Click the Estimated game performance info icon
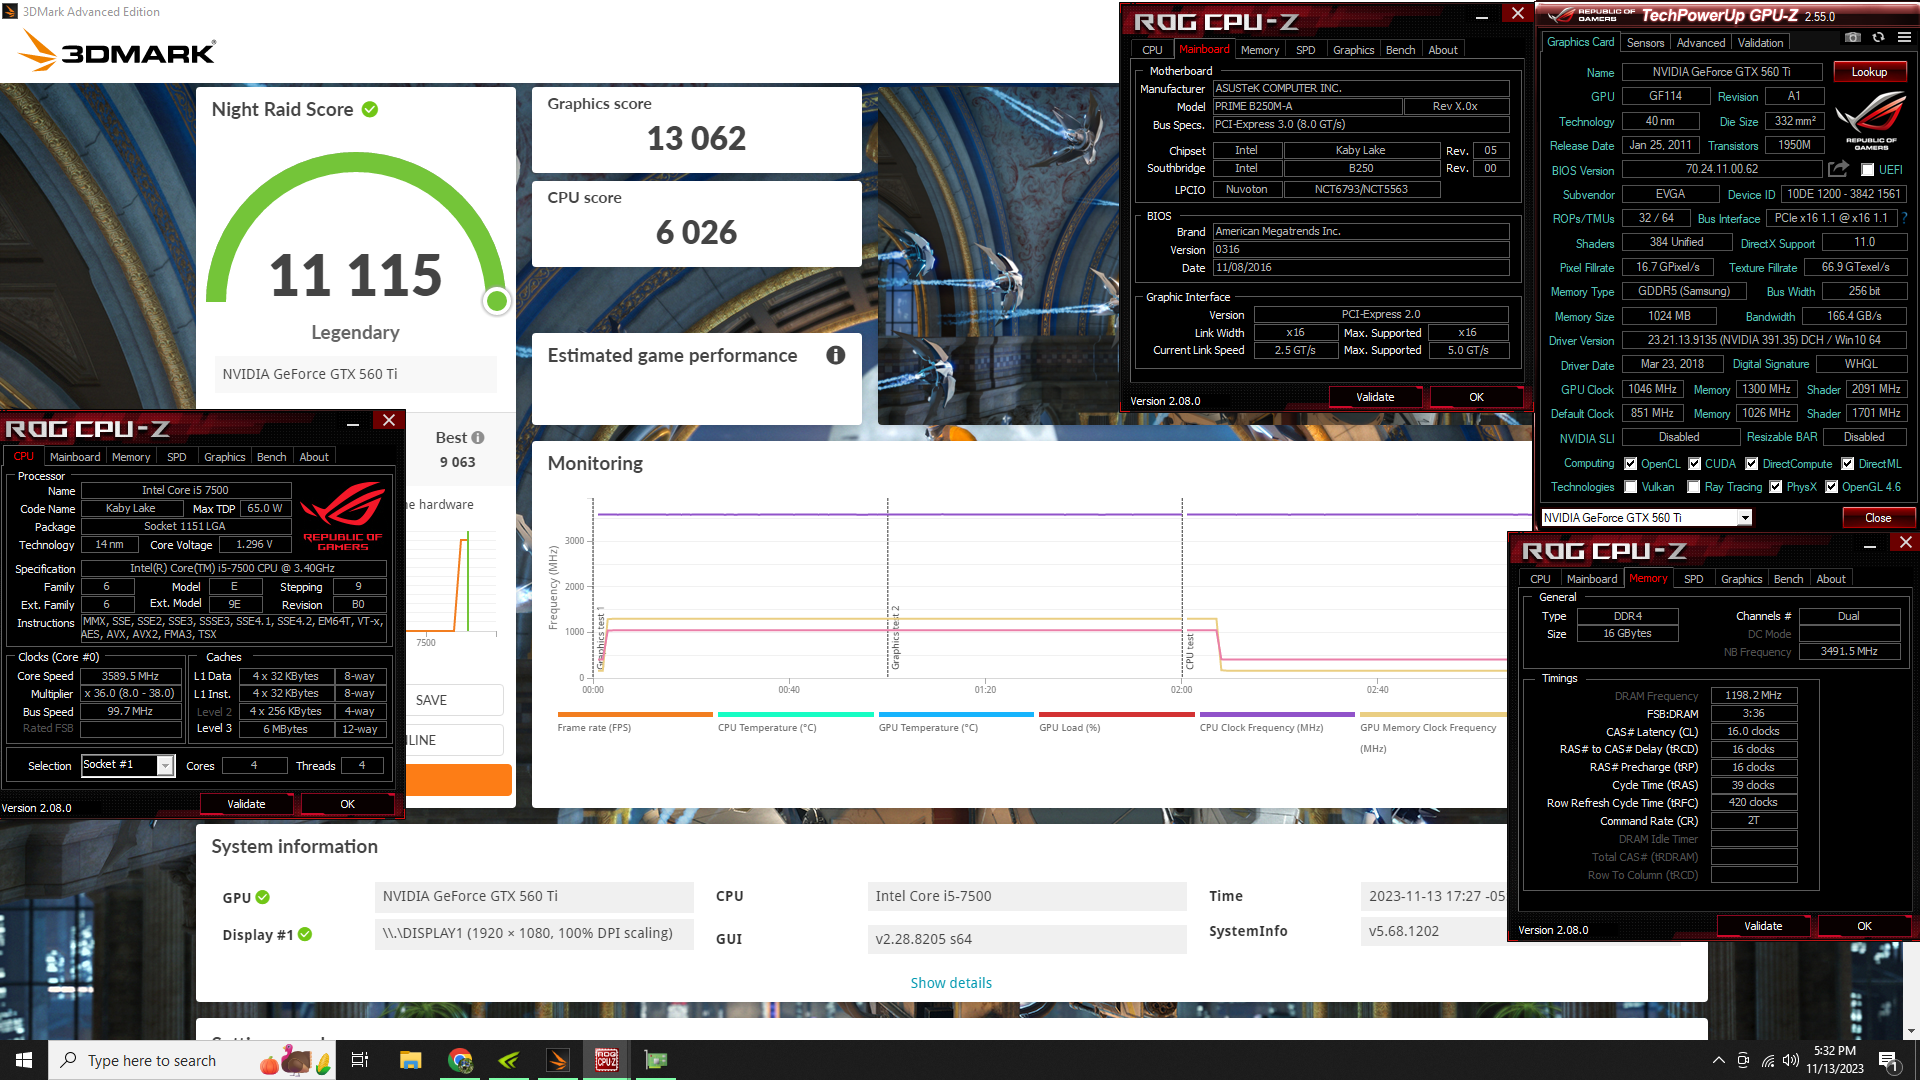Image resolution: width=1920 pixels, height=1080 pixels. point(836,355)
